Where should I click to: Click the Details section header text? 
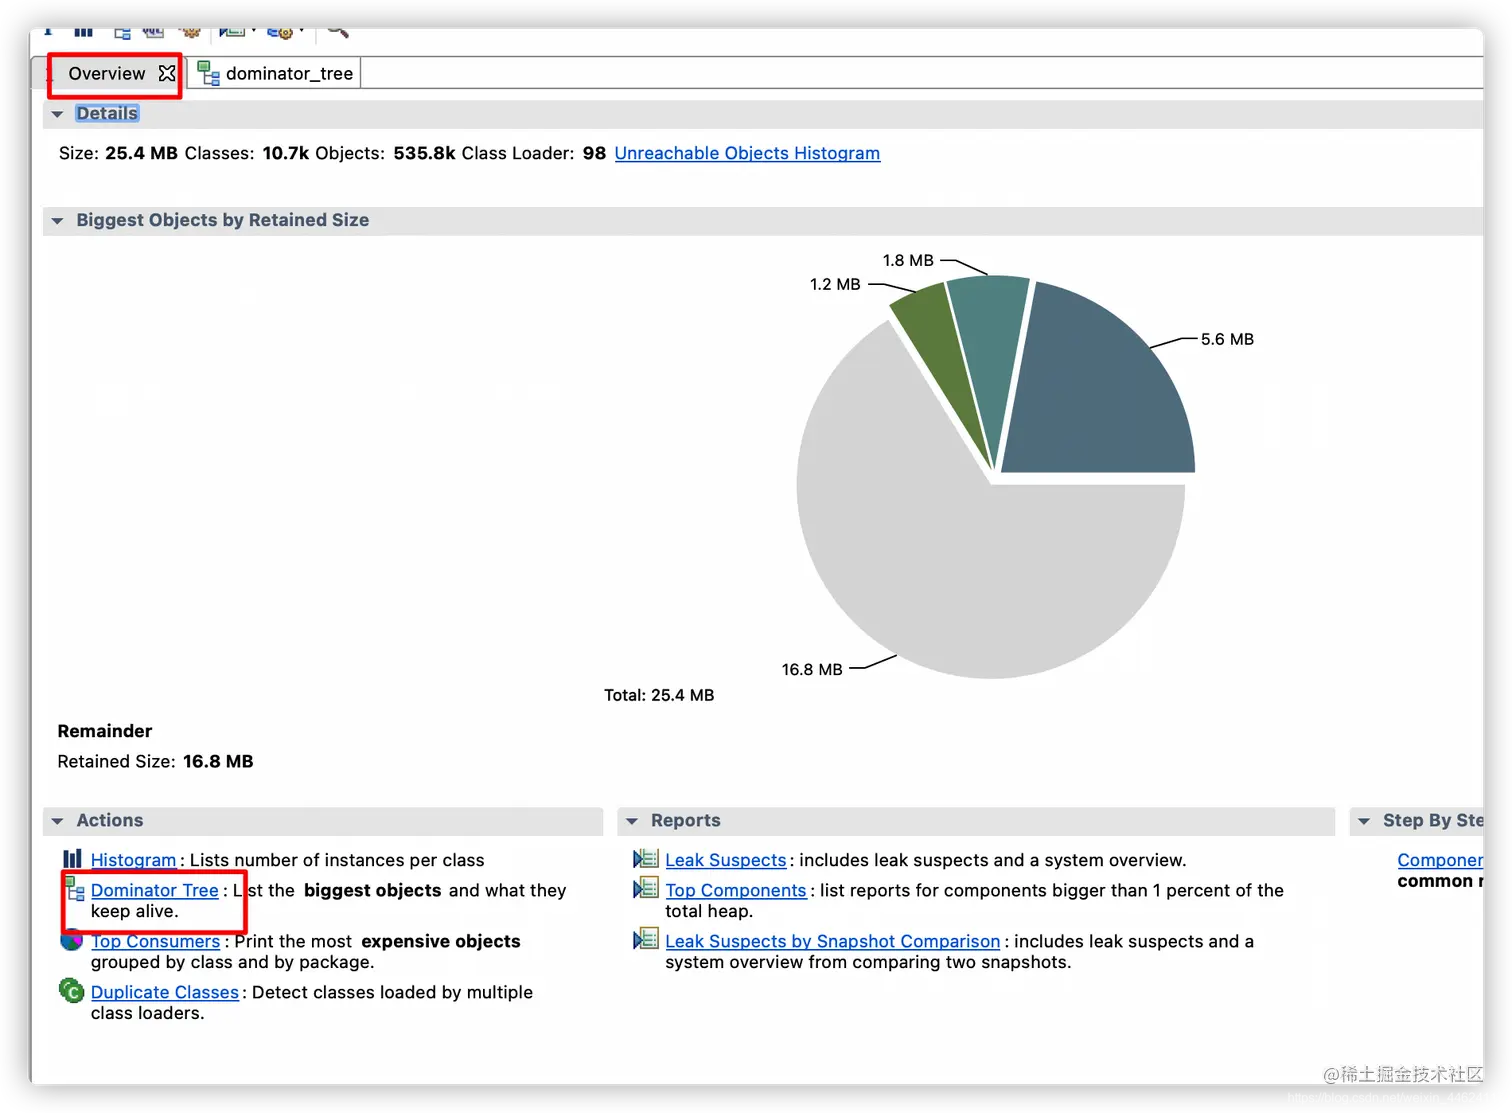click(x=107, y=113)
